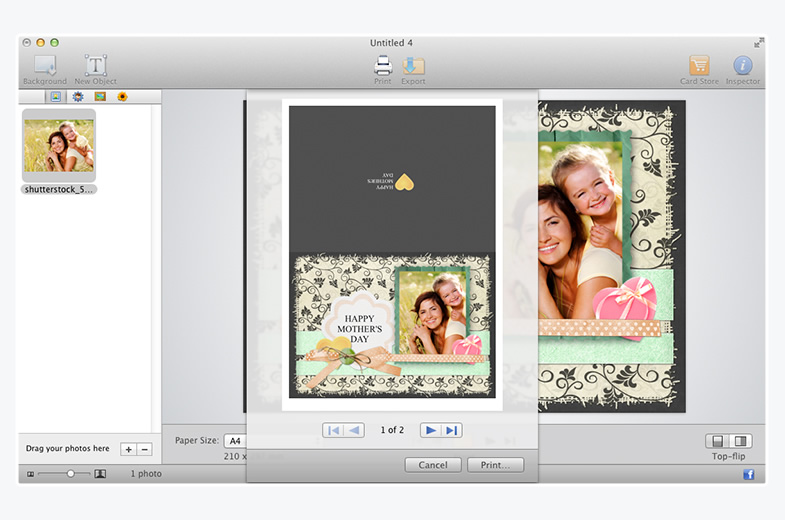Open the sunflower clipart tab

click(122, 97)
